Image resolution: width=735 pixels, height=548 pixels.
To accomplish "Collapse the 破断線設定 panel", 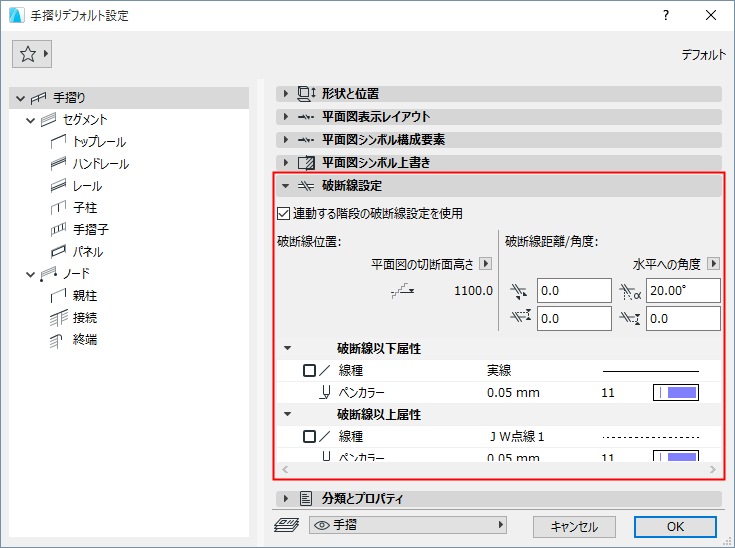I will point(285,186).
